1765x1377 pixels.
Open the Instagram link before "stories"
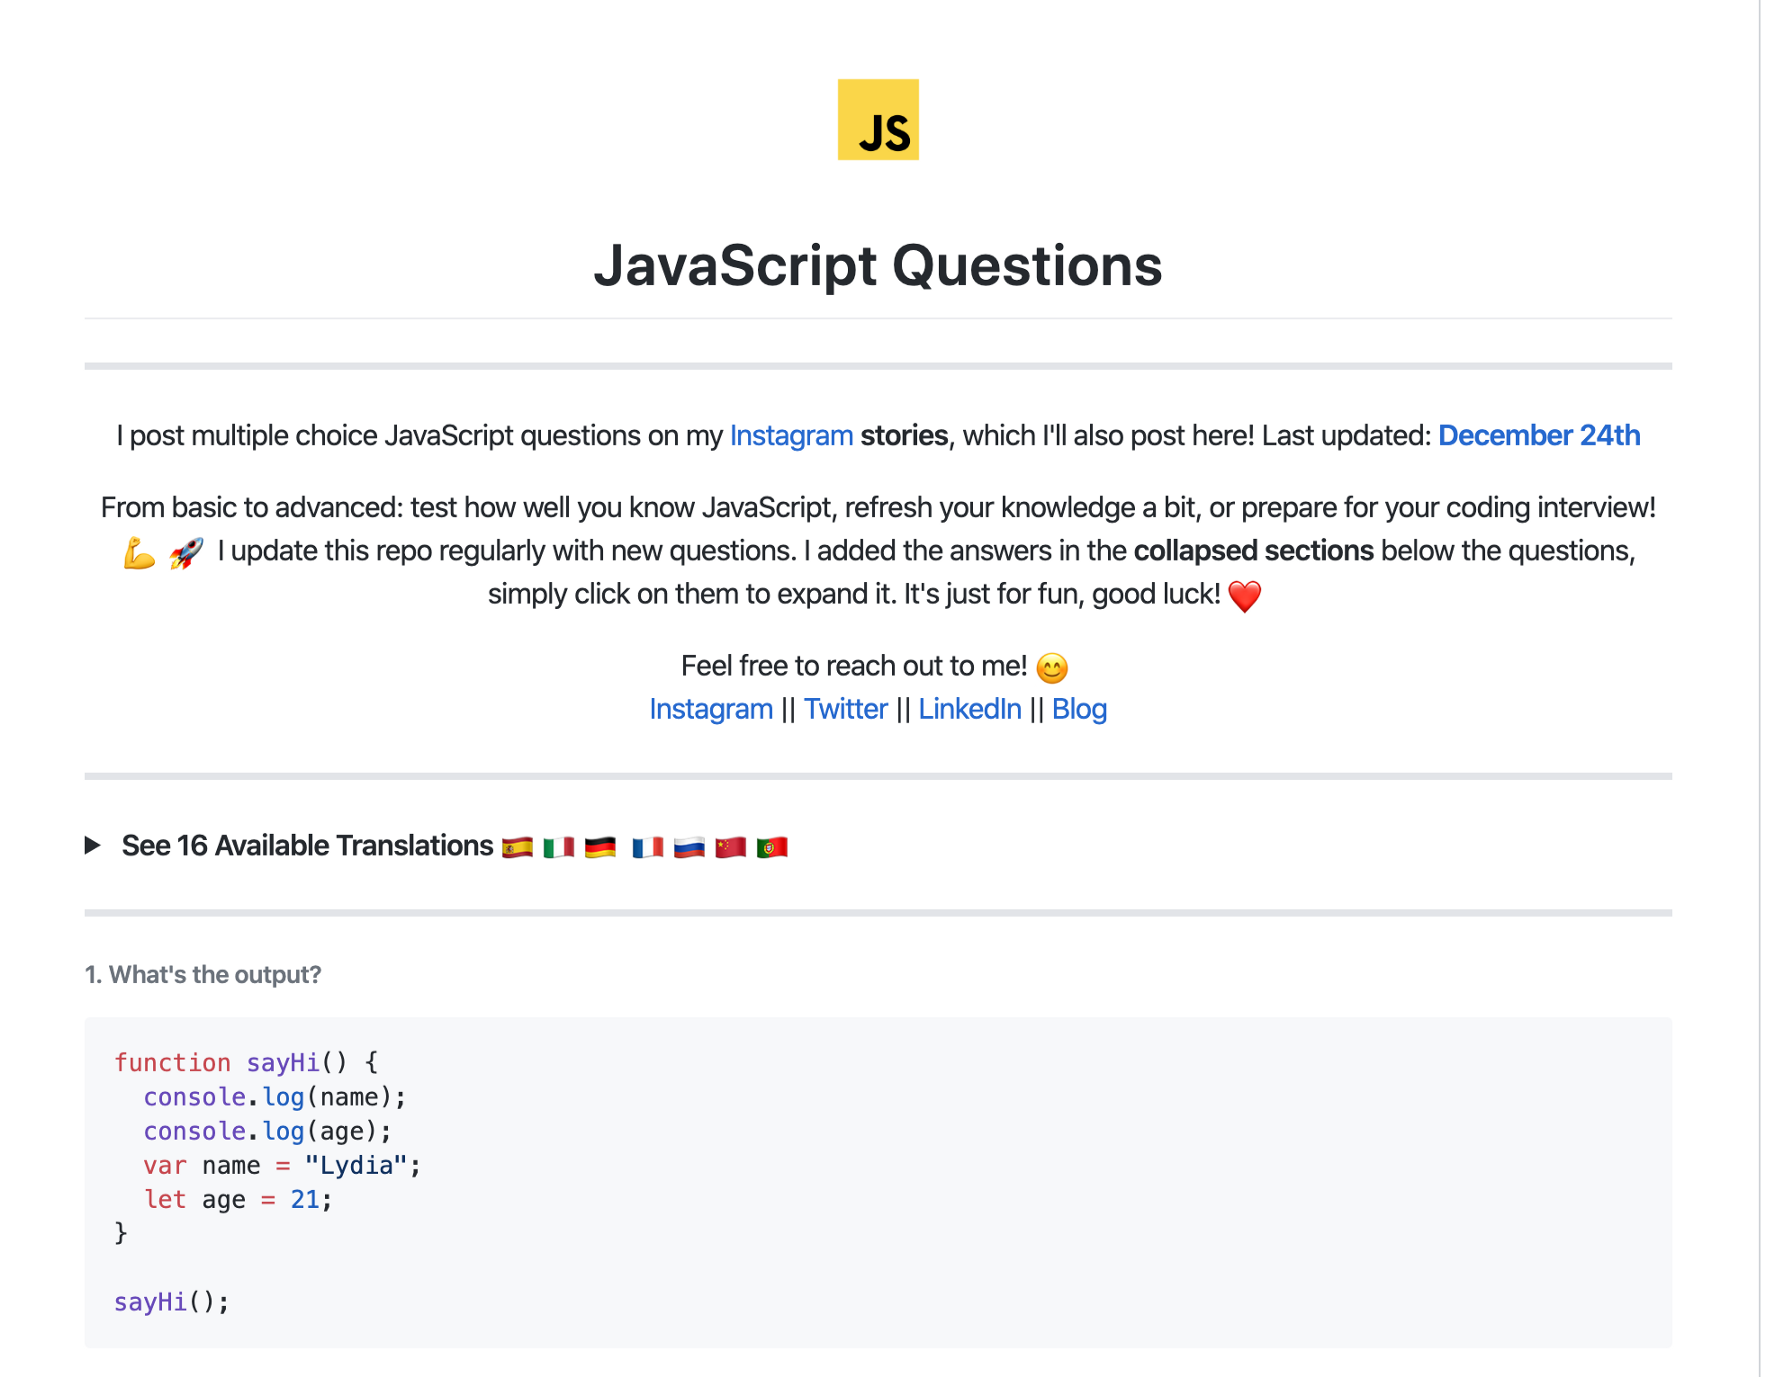coord(790,436)
